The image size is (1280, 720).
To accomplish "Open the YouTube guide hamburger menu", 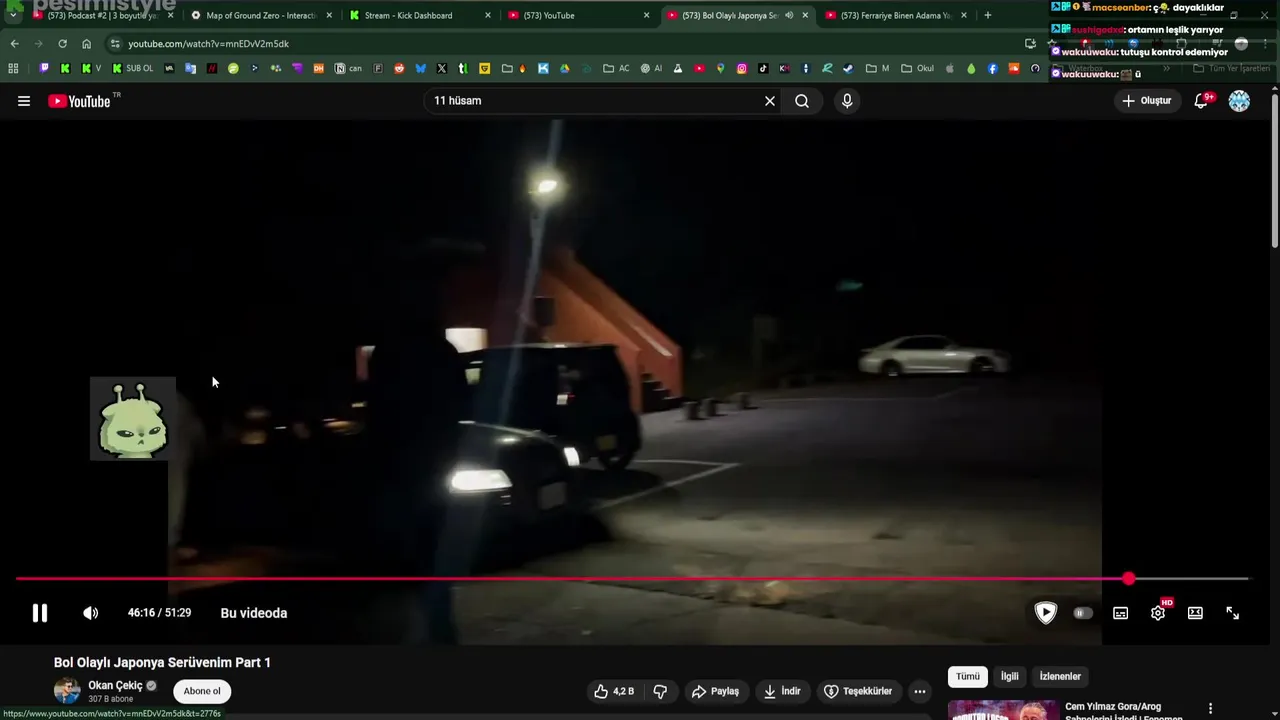I will click(x=24, y=101).
